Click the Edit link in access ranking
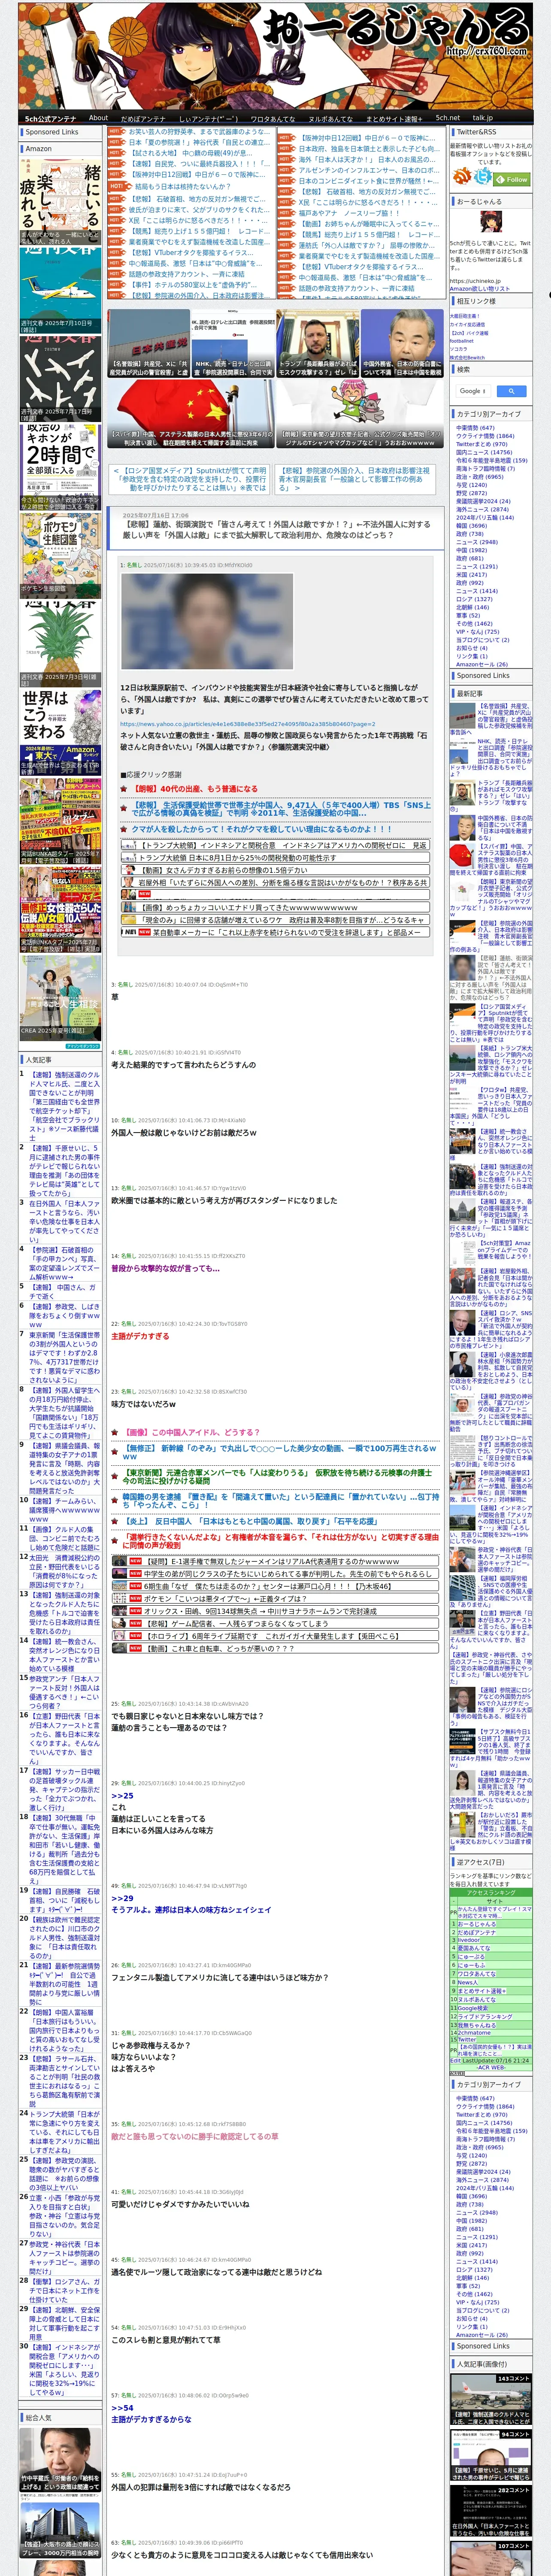The height and width of the screenshot is (2576, 551). pyautogui.click(x=455, y=2060)
